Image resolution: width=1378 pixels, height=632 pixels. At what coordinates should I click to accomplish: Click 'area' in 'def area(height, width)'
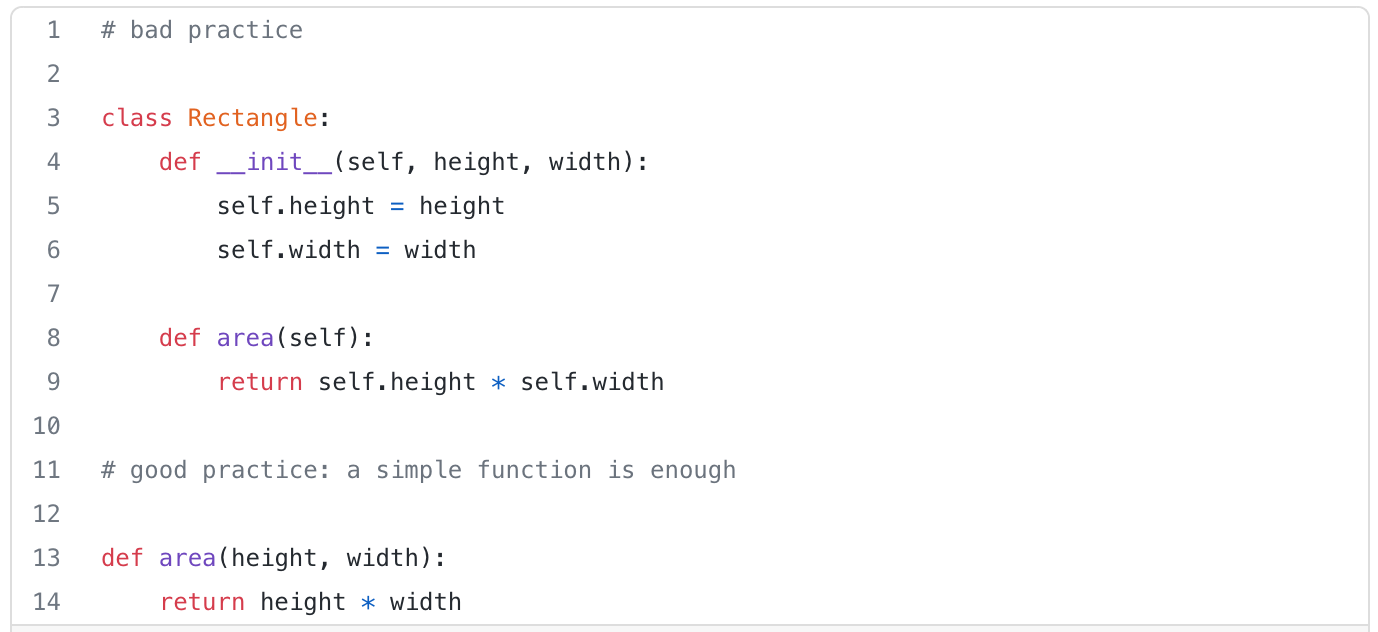coord(187,558)
